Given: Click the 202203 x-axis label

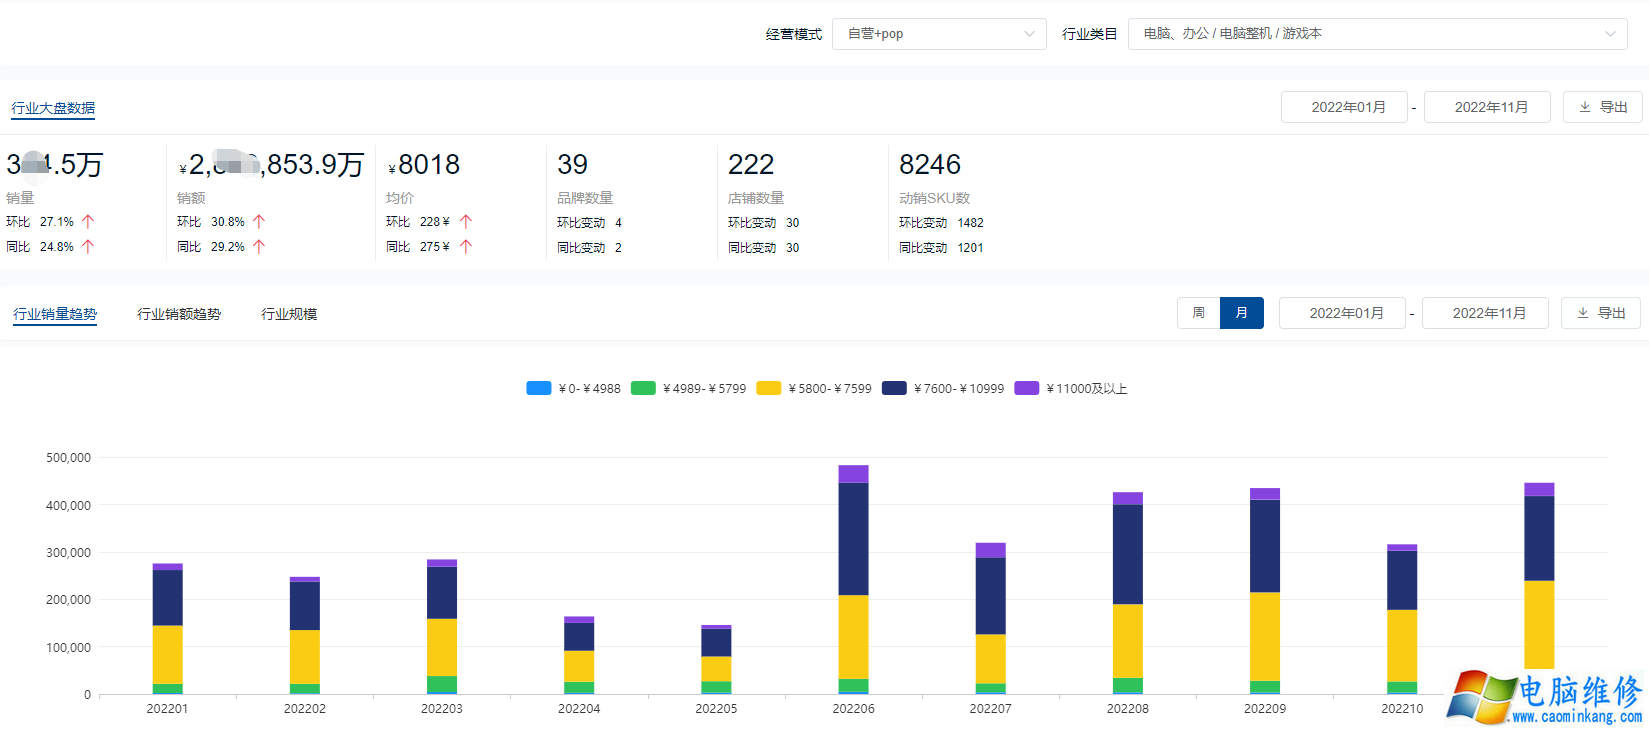Looking at the screenshot, I should click(442, 709).
